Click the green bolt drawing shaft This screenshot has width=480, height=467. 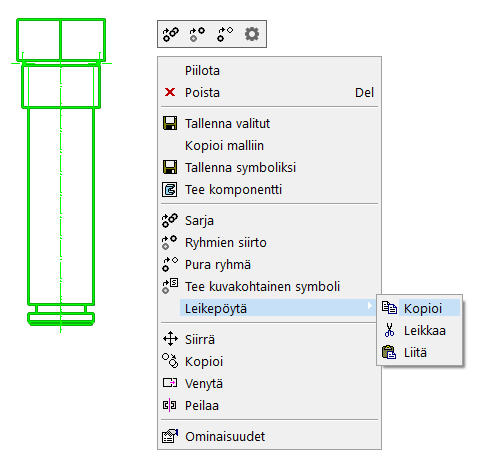click(61, 207)
